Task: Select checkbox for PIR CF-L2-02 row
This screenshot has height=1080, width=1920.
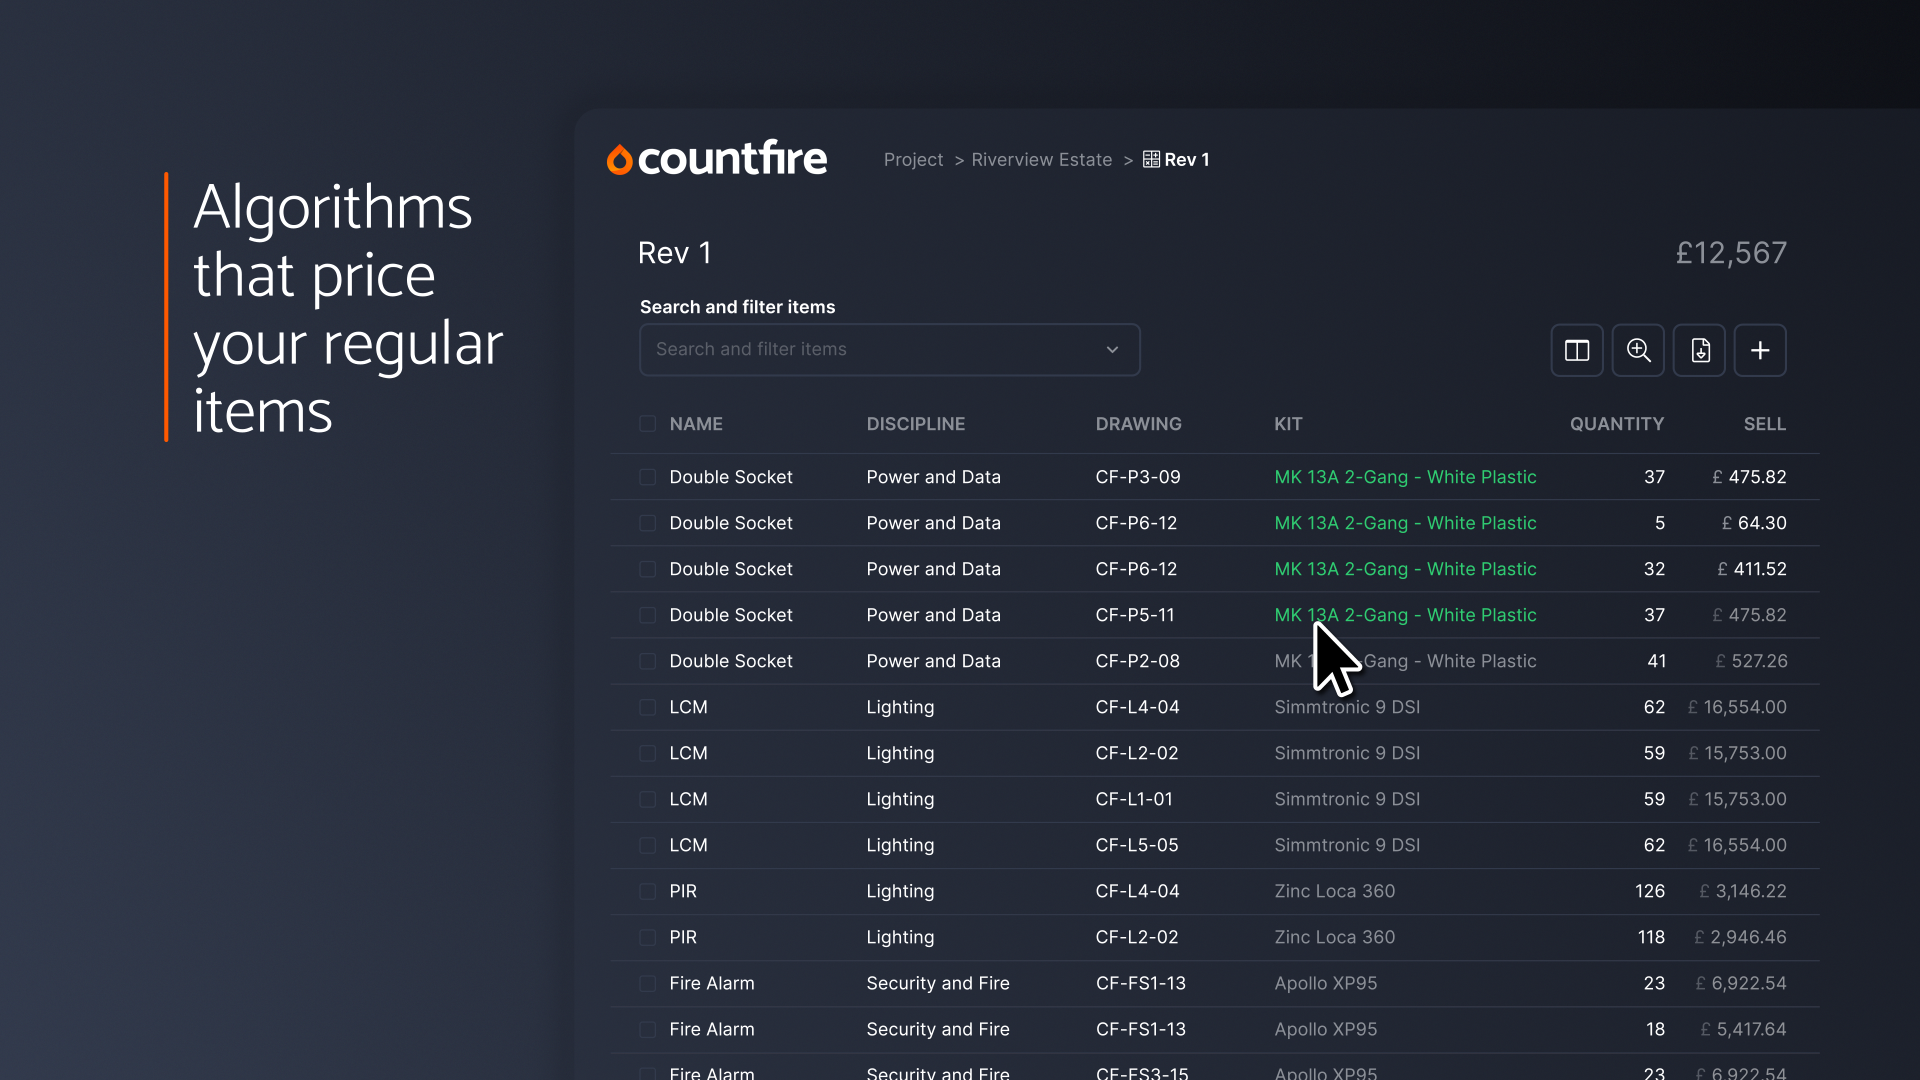Action: [648, 938]
